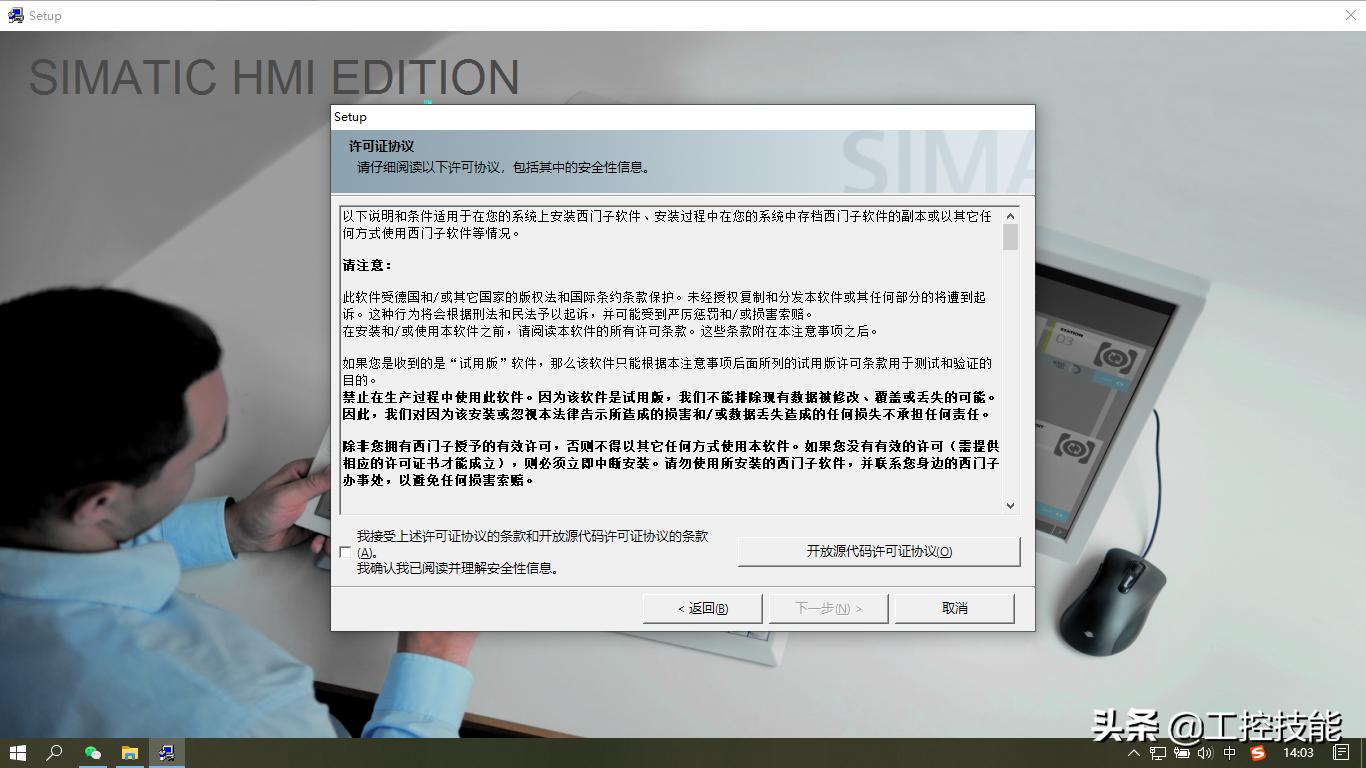Click the 返回 button to go back
Image resolution: width=1366 pixels, height=768 pixels.
tap(701, 607)
